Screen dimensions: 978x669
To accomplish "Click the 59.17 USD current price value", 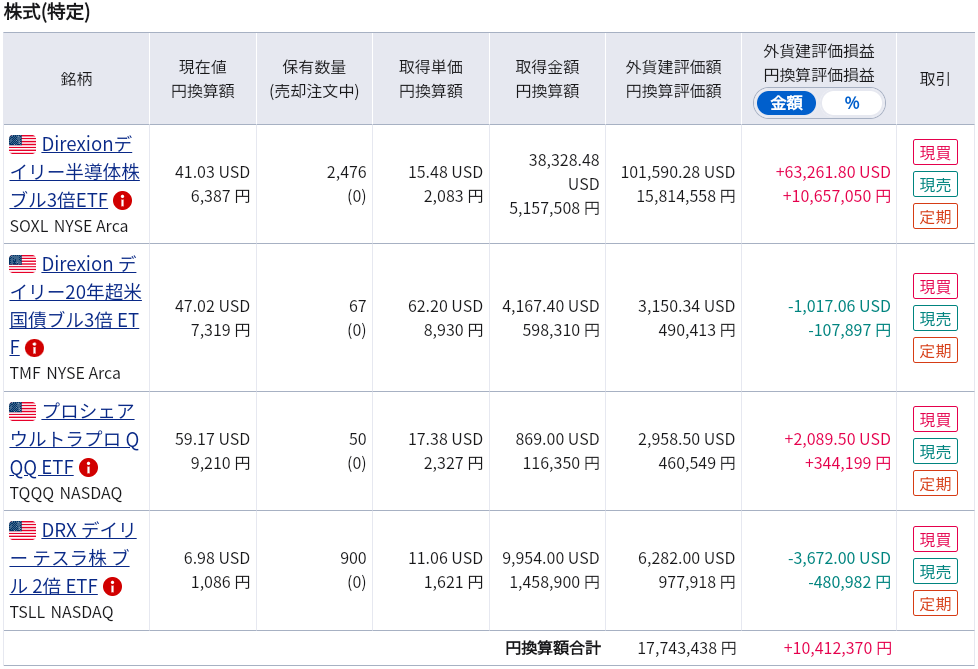I will click(212, 439).
